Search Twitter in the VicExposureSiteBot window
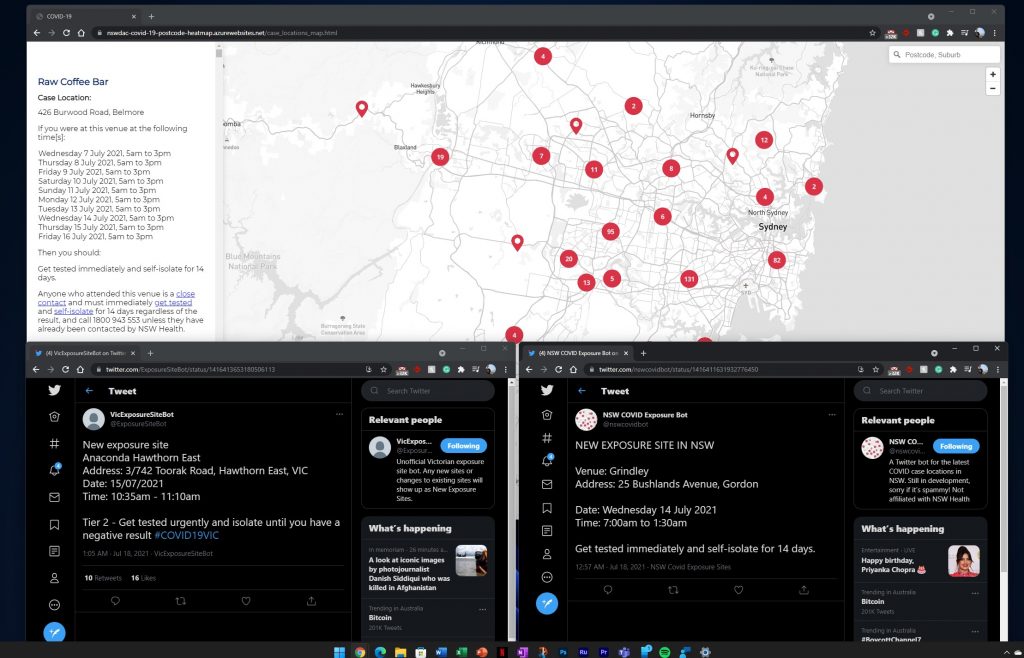 click(428, 391)
